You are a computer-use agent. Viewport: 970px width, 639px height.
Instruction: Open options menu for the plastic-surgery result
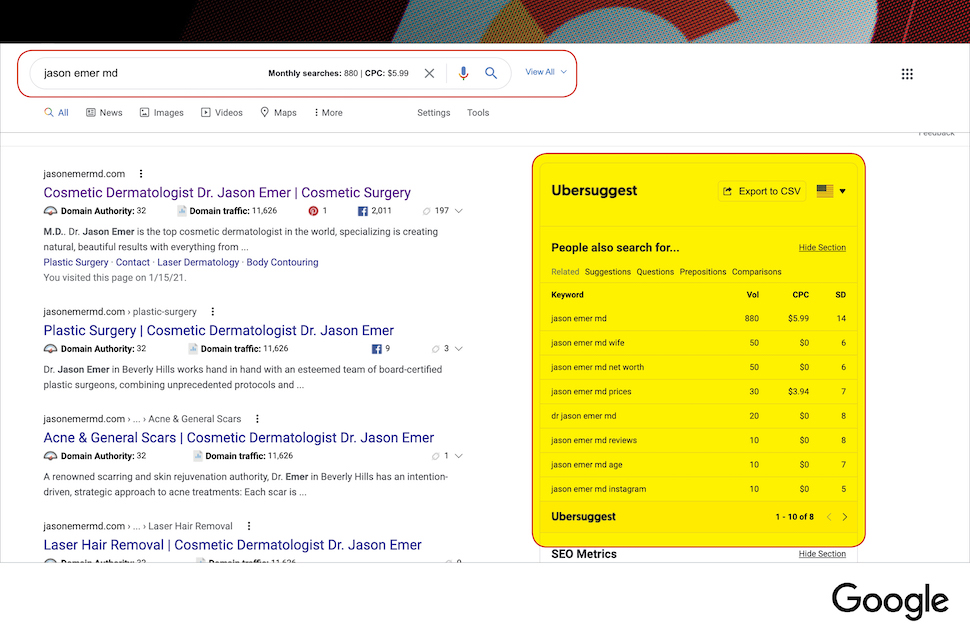[x=213, y=312]
